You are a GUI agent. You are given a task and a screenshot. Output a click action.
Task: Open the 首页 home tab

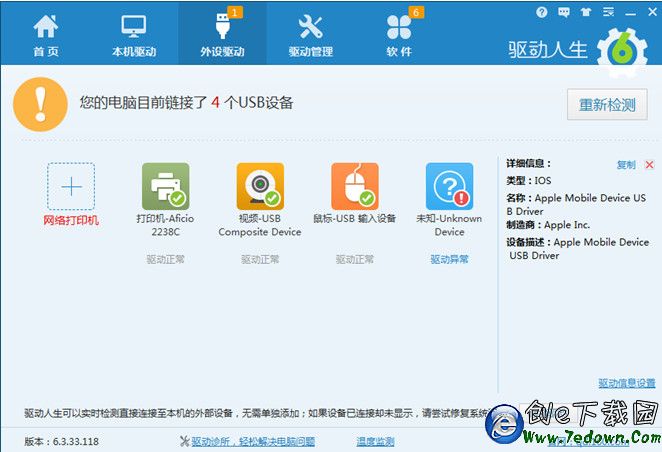click(x=46, y=35)
